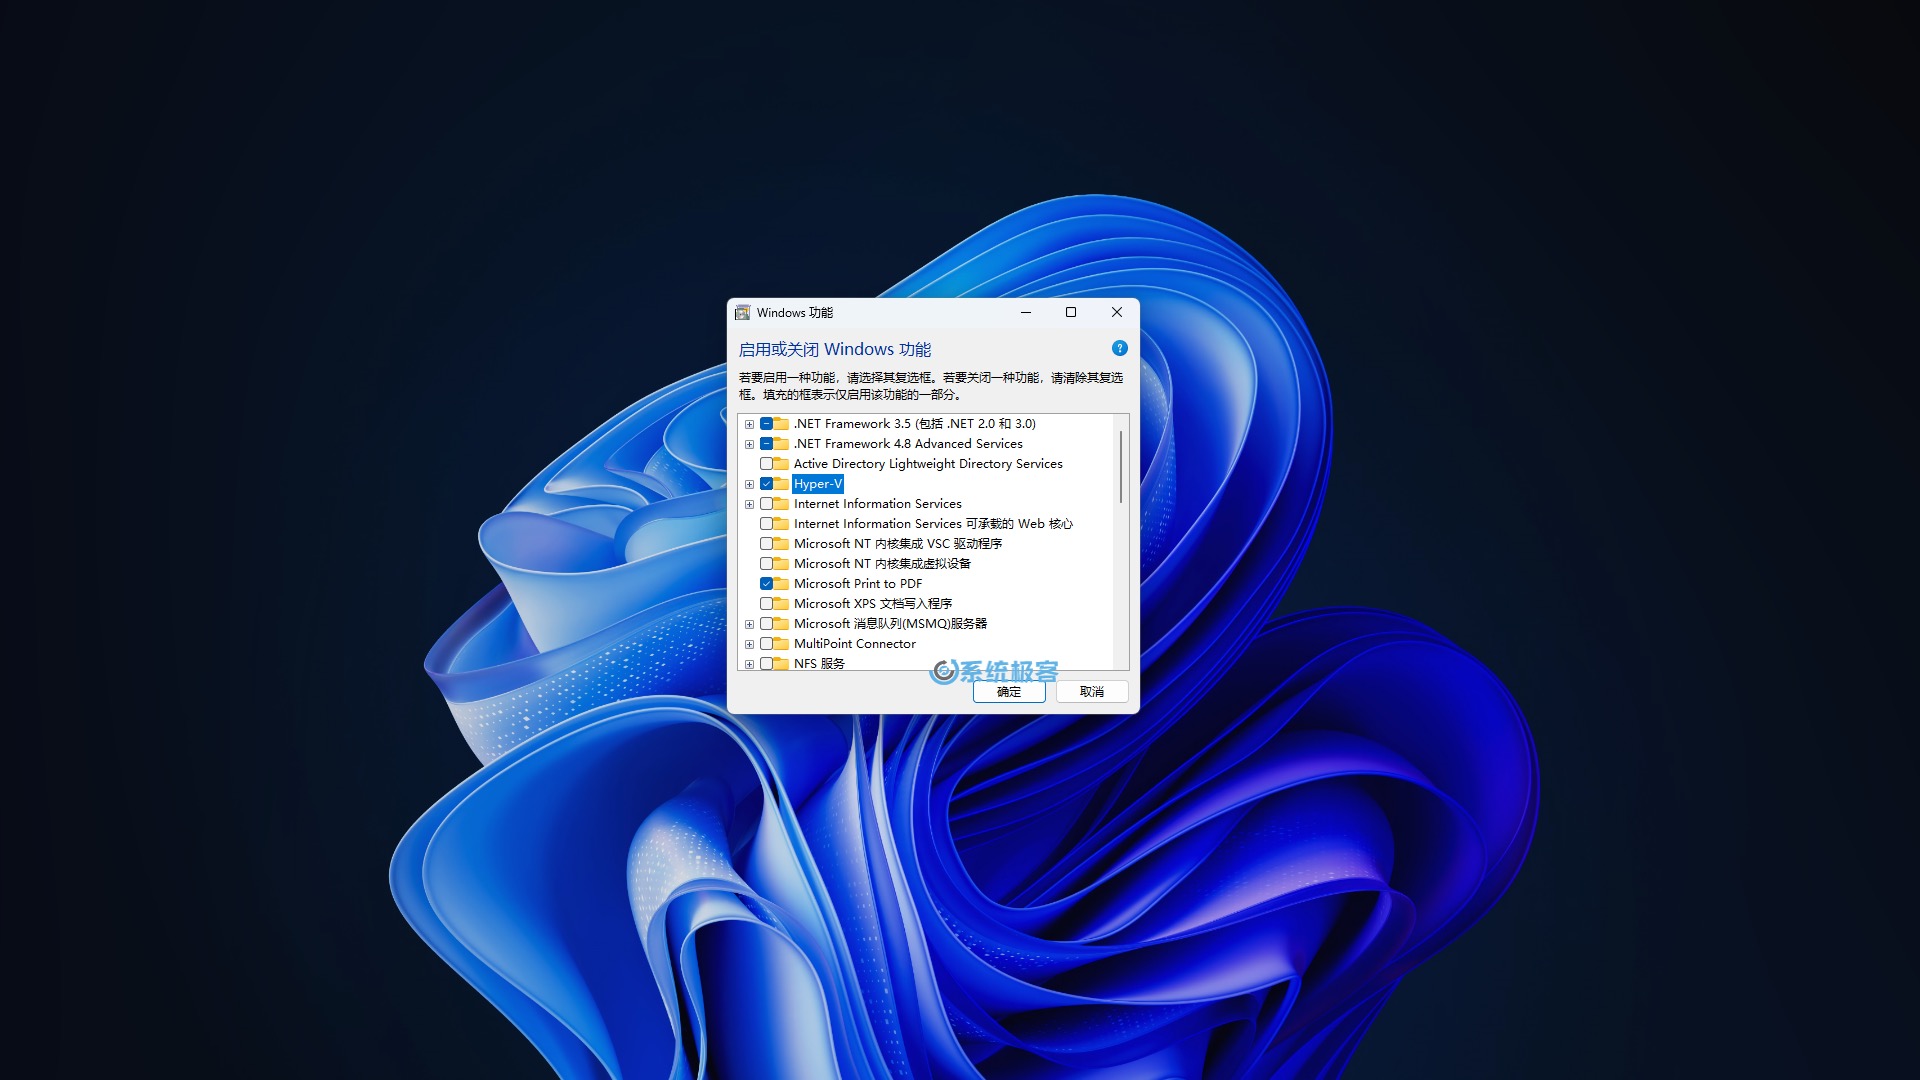Click folder icon beside NFS 服务
The image size is (1920, 1080).
[x=781, y=664]
